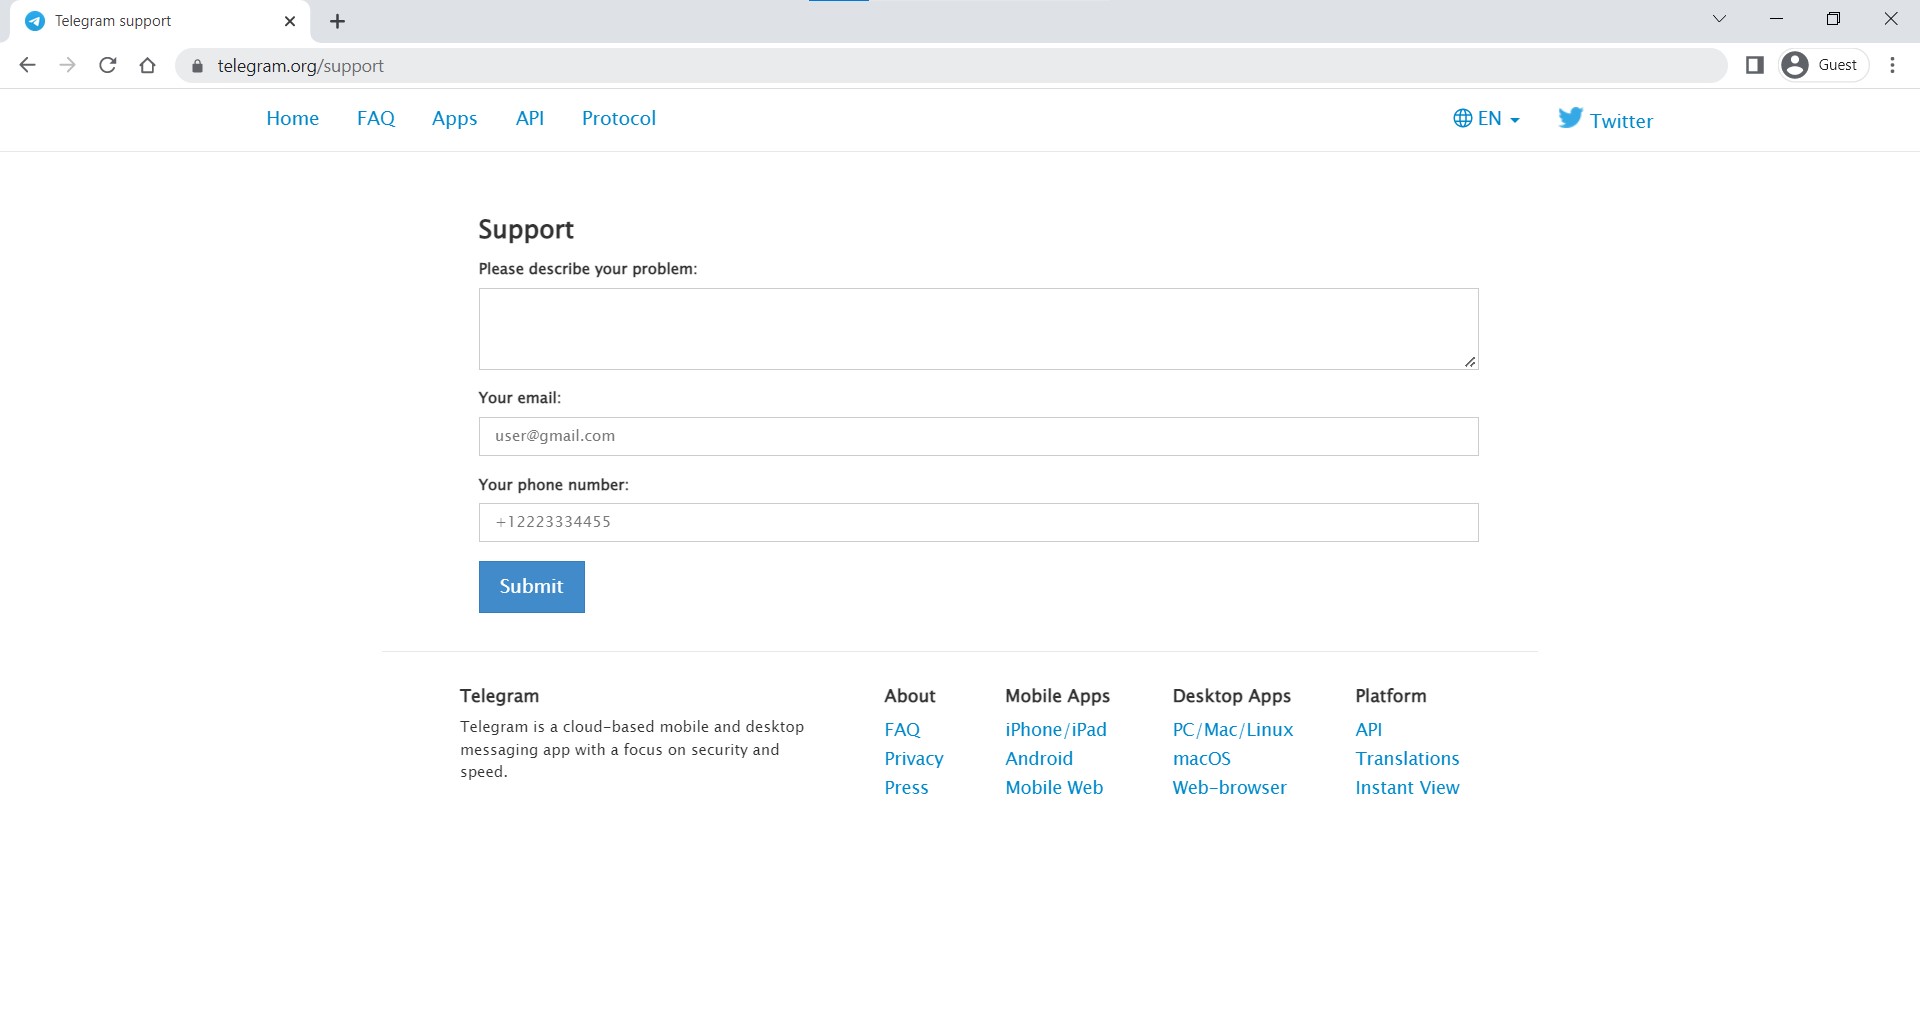
Task: Click the Support page heading
Action: coord(526,230)
